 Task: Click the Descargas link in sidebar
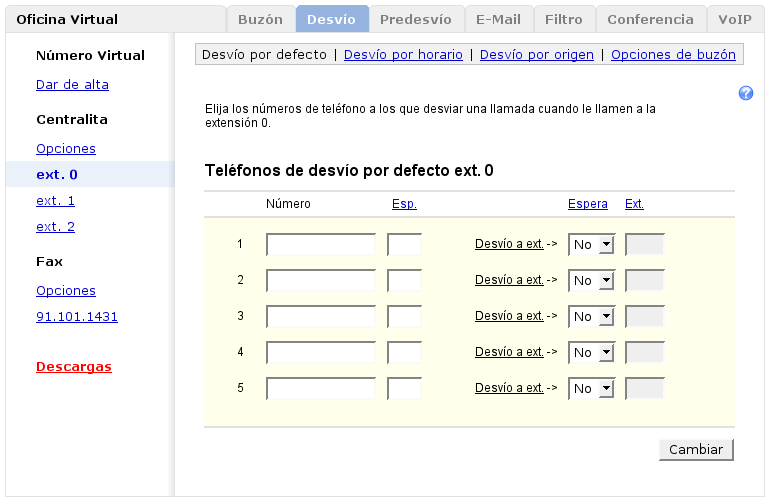74,367
